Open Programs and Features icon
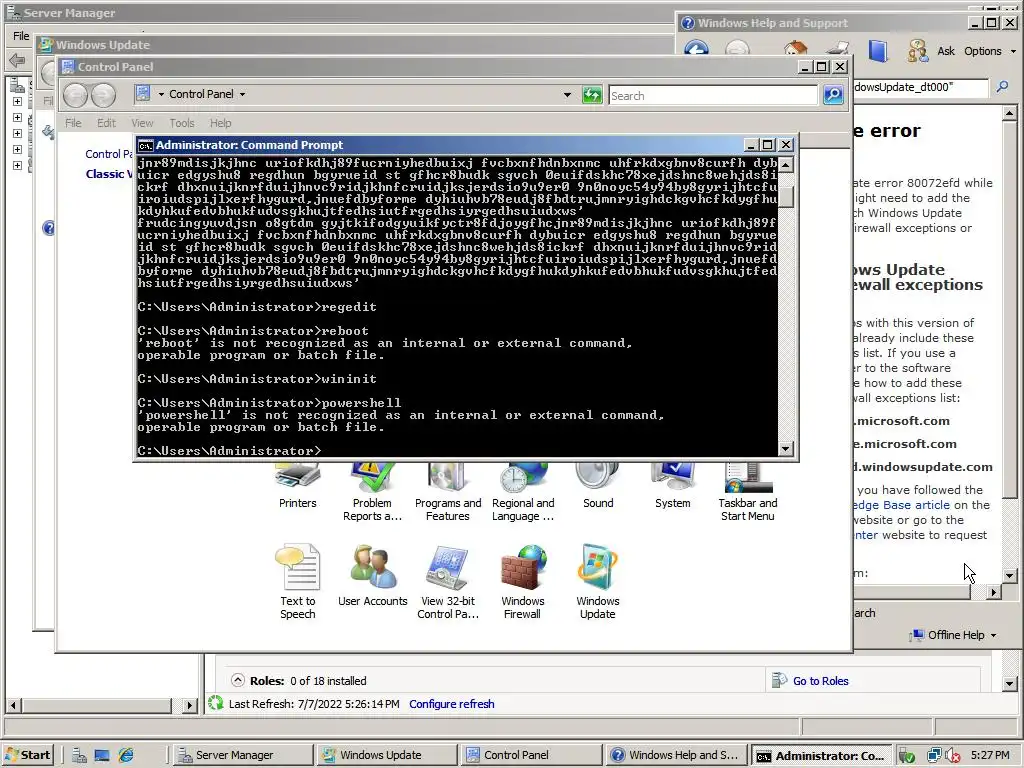 tap(447, 493)
